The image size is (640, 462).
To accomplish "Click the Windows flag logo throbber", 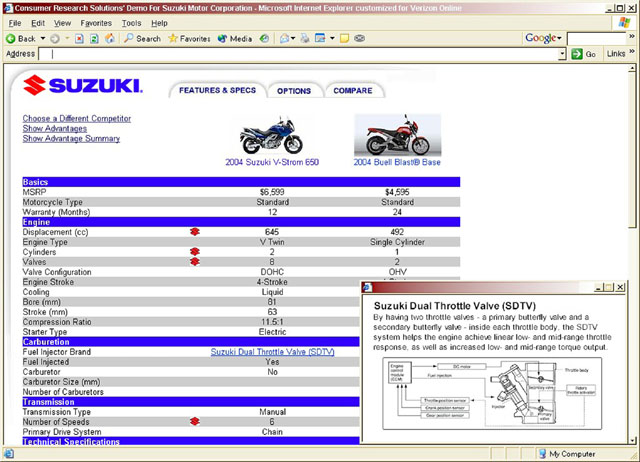I will coord(624,23).
